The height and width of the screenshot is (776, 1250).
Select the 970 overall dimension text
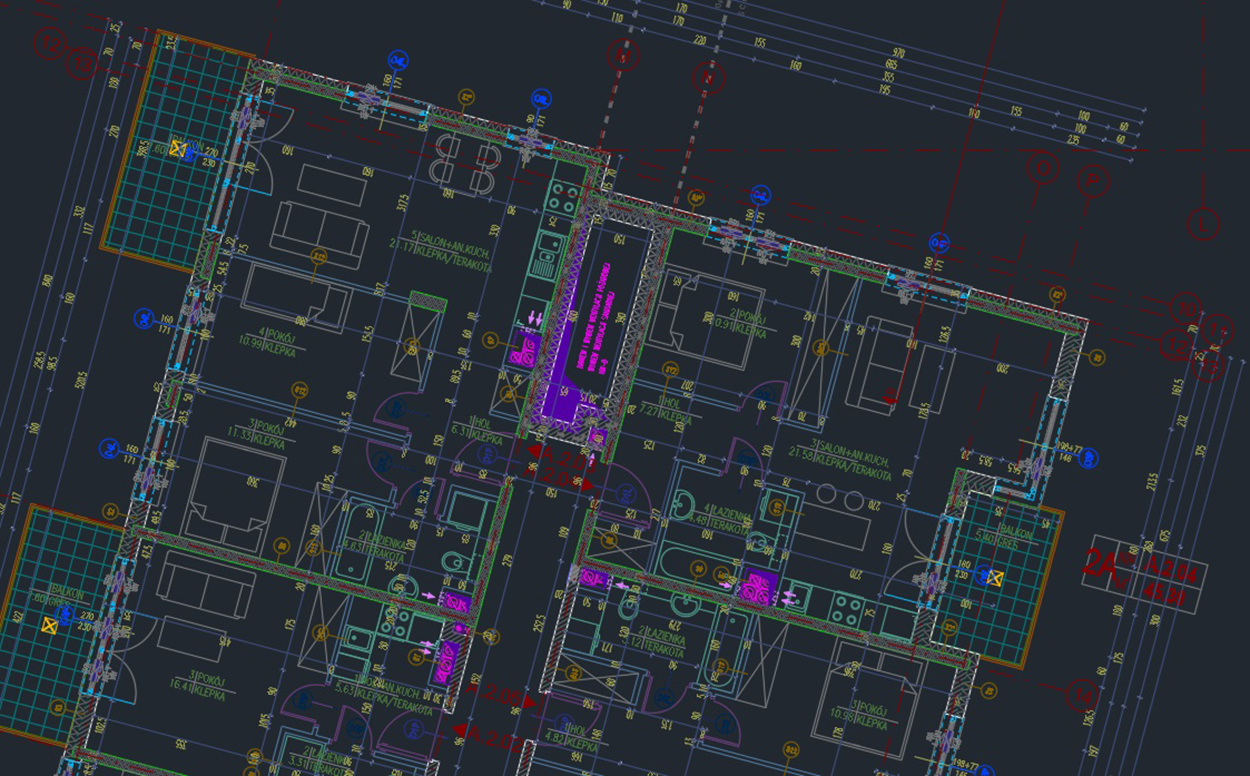tap(897, 52)
